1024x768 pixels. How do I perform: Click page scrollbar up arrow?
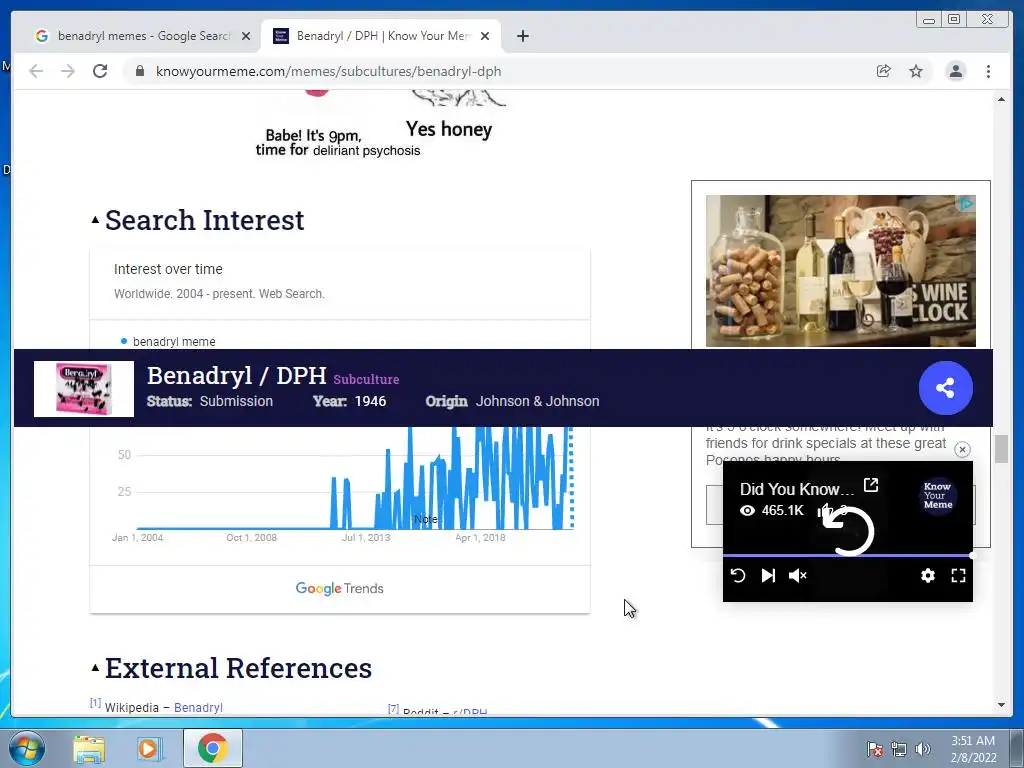point(1001,100)
